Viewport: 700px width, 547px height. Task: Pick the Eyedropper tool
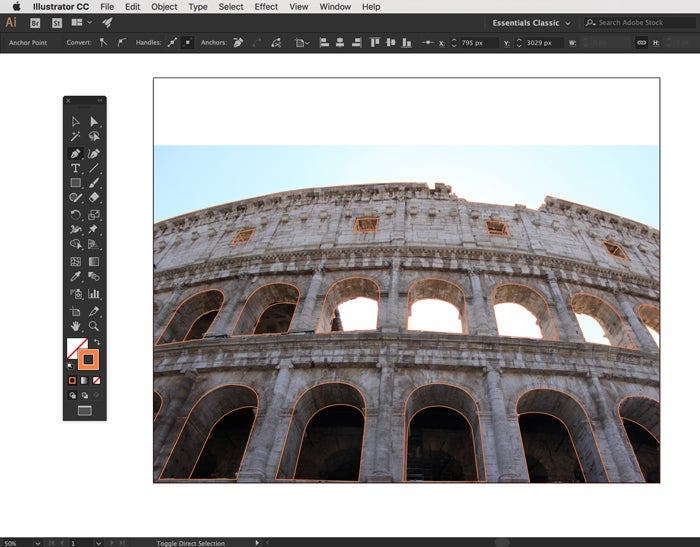(x=75, y=277)
